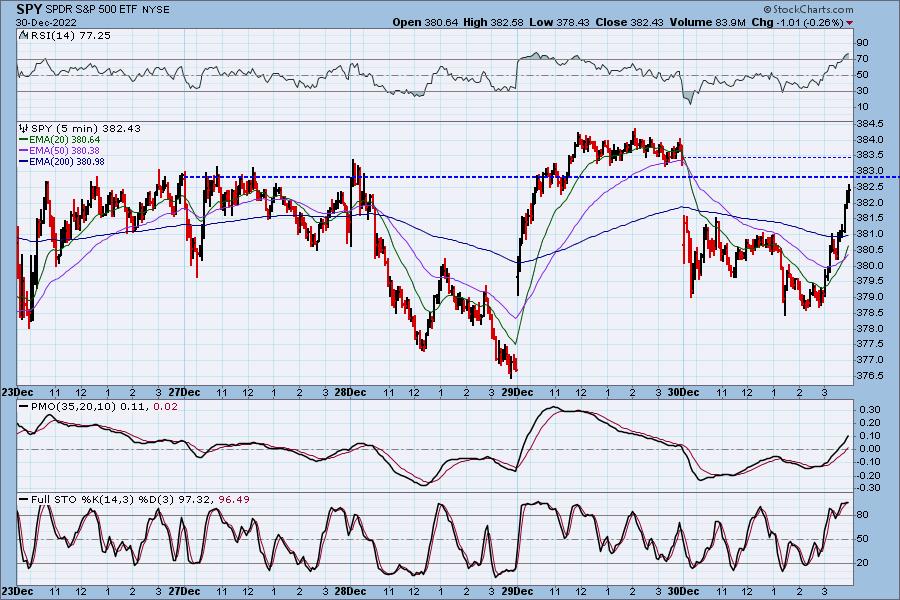The width and height of the screenshot is (900, 600).
Task: Click the dark blue EMA(200) legend swatch
Action: click(24, 161)
